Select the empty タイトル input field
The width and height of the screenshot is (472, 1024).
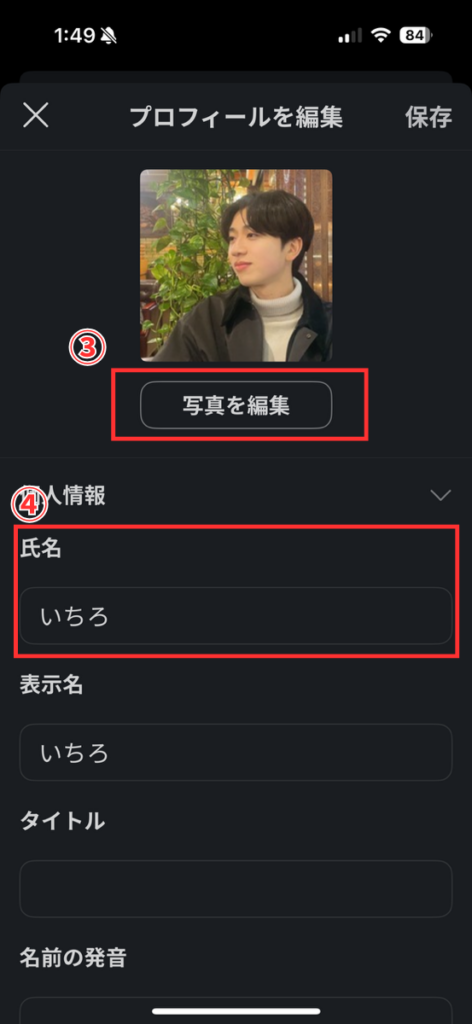tap(236, 889)
